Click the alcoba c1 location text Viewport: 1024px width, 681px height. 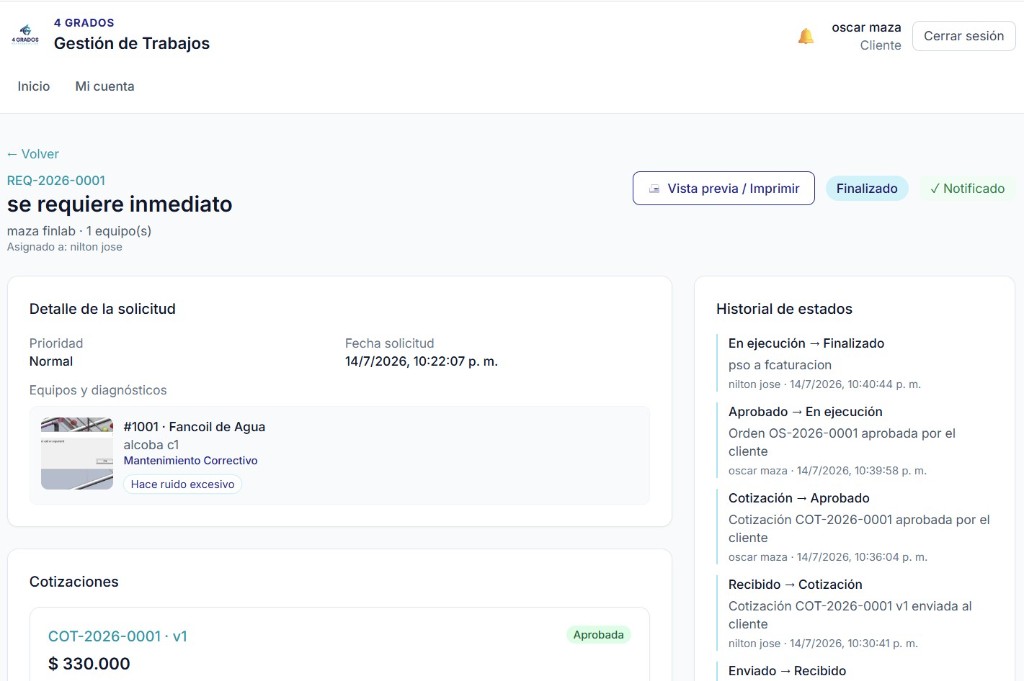click(x=151, y=445)
